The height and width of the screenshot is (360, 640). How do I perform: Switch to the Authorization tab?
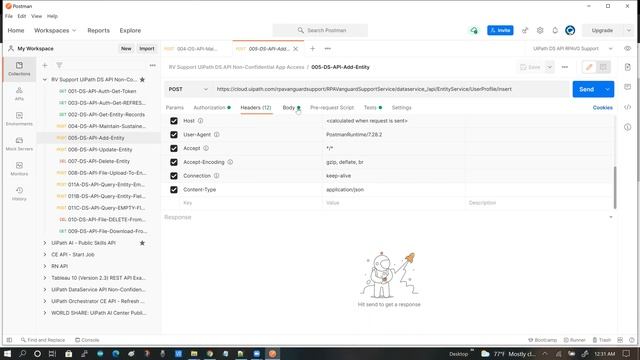tap(211, 108)
